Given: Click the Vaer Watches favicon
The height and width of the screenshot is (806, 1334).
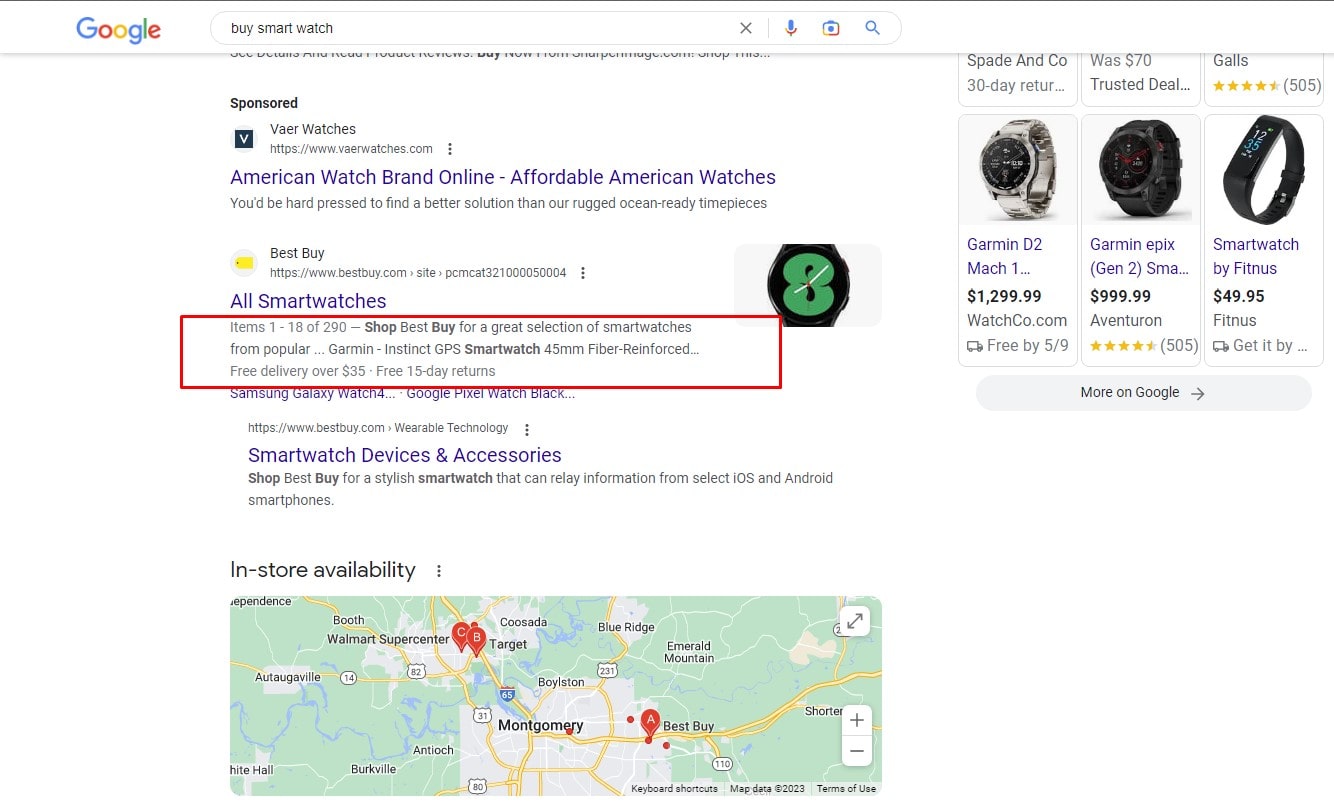Looking at the screenshot, I should click(x=244, y=139).
